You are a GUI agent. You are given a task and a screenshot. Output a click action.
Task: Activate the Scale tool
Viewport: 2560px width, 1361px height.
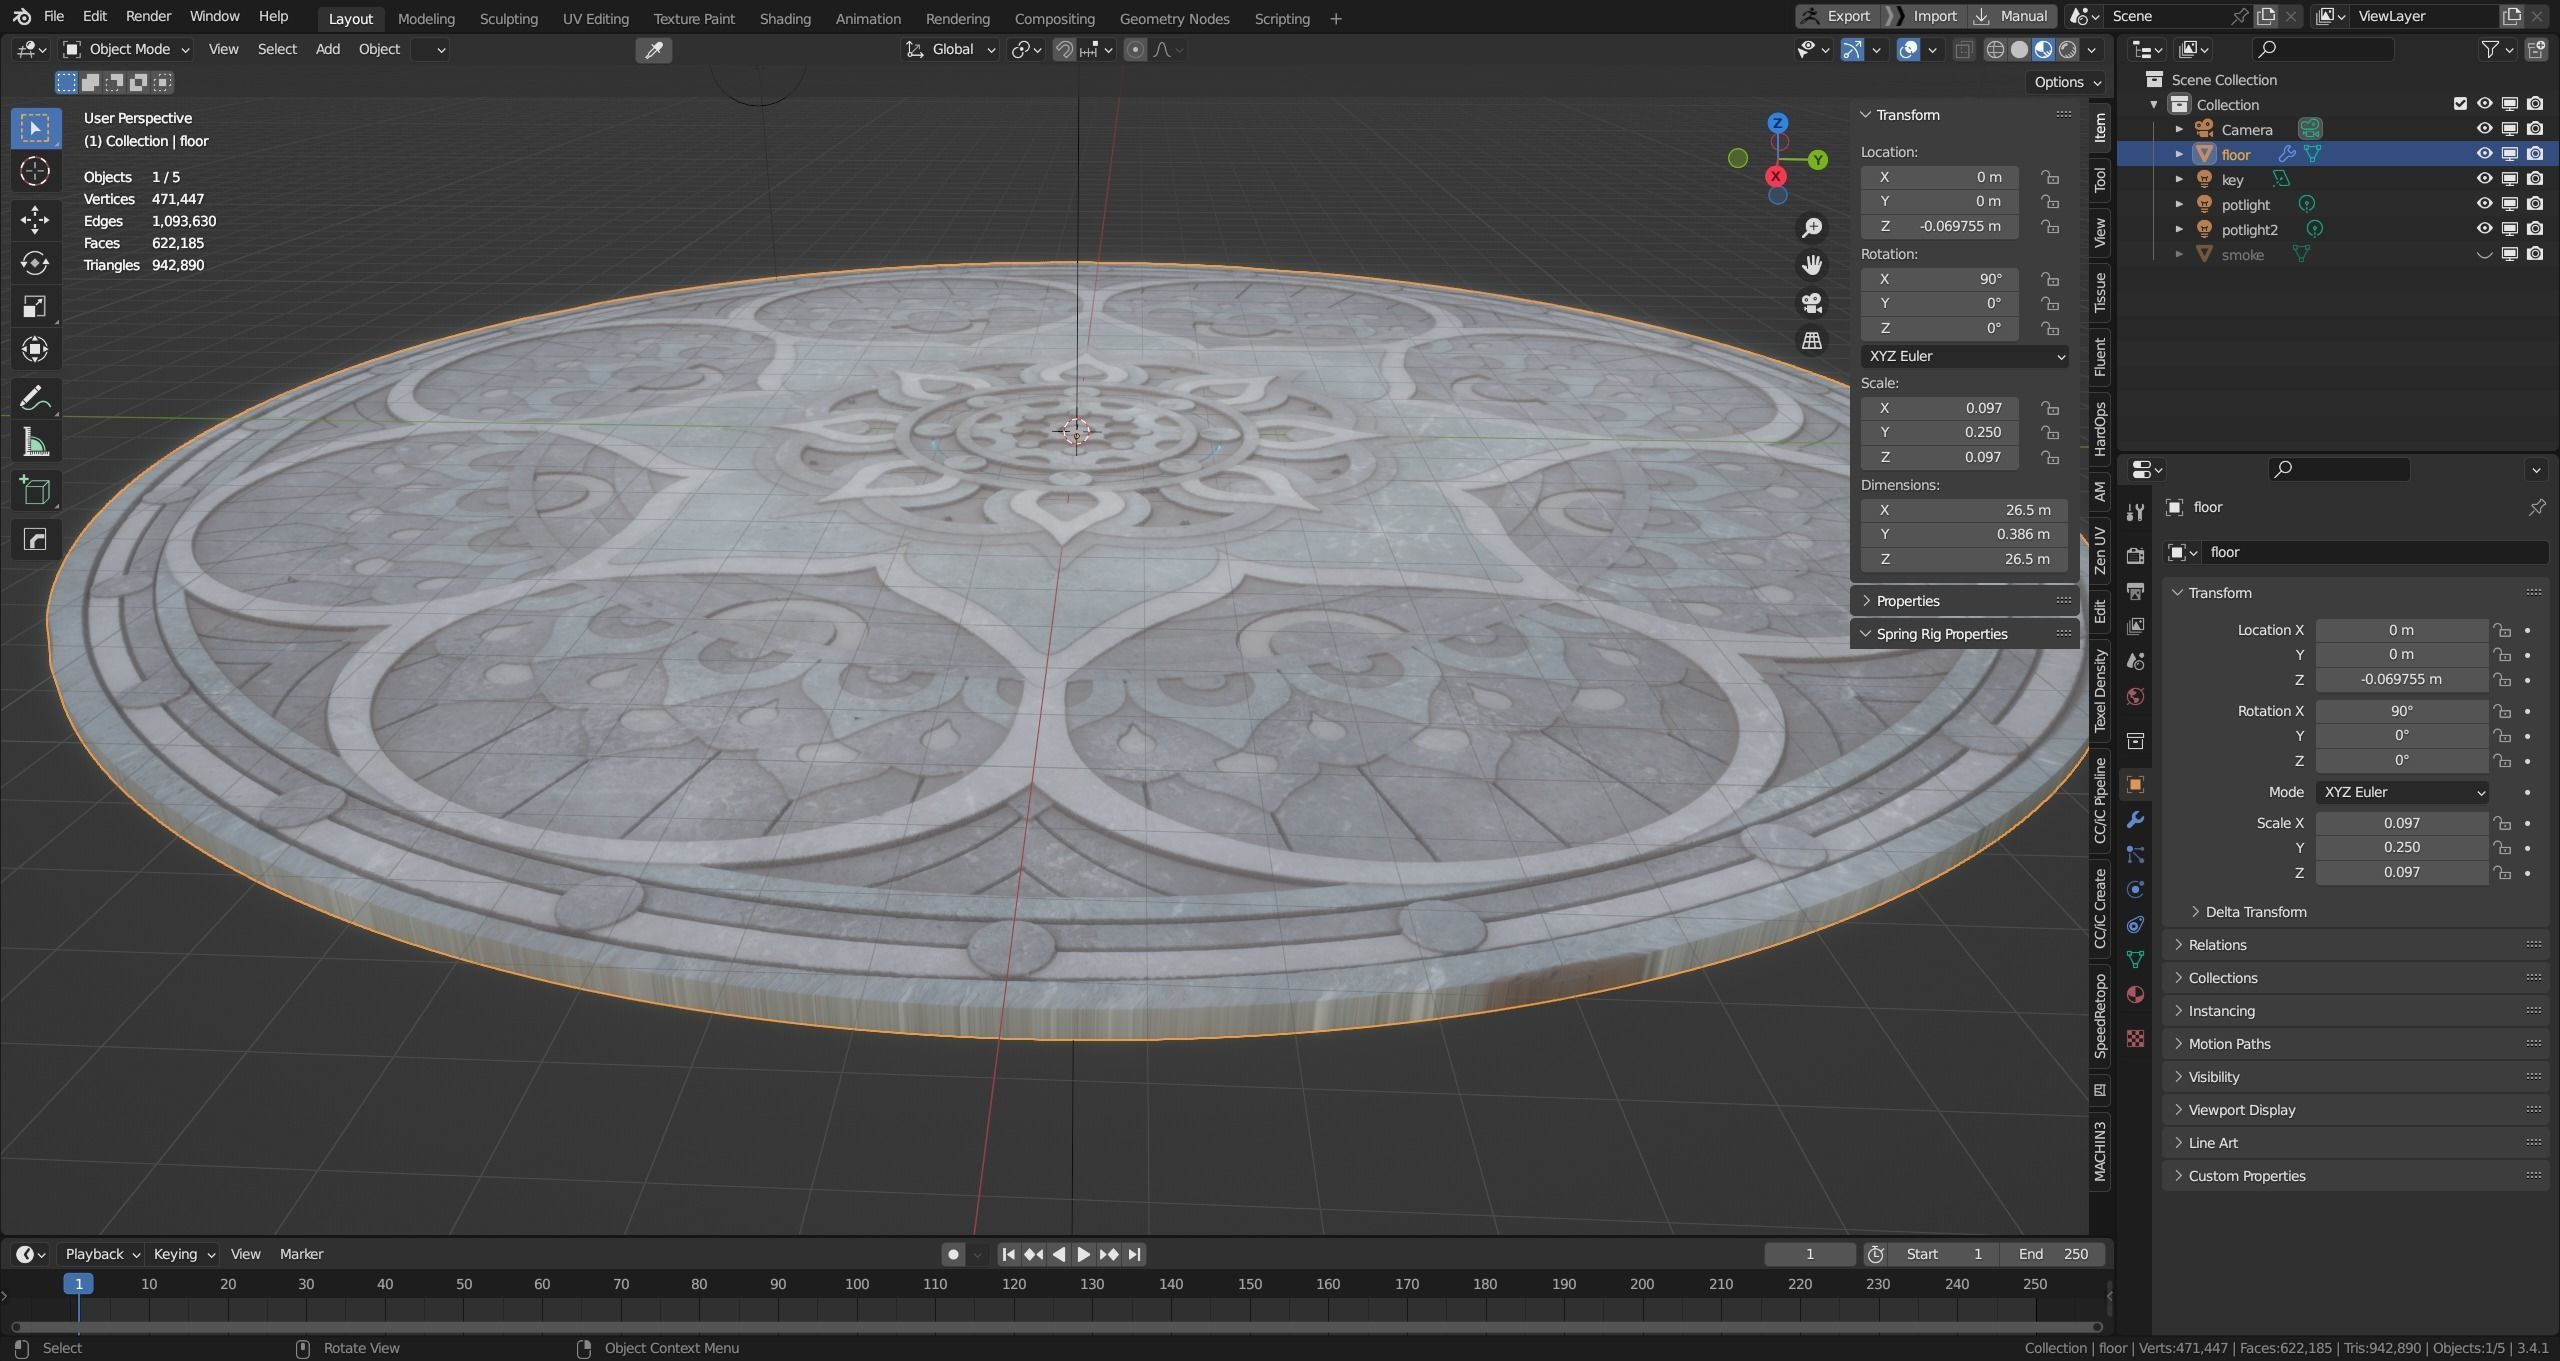[x=35, y=306]
